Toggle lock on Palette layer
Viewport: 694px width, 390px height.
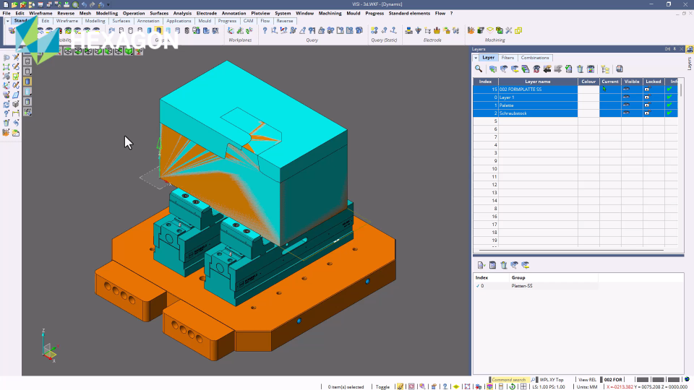coord(647,105)
